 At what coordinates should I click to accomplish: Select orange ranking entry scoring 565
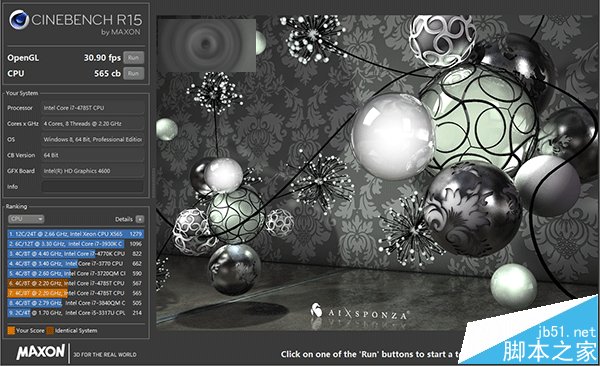coord(75,293)
